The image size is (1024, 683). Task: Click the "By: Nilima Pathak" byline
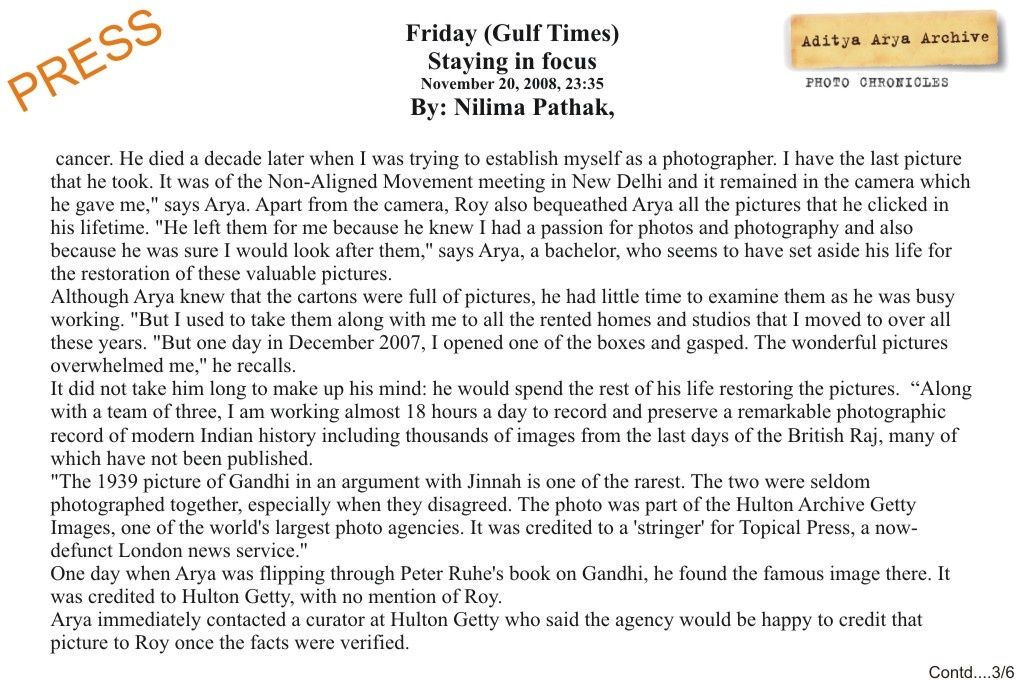click(x=512, y=108)
